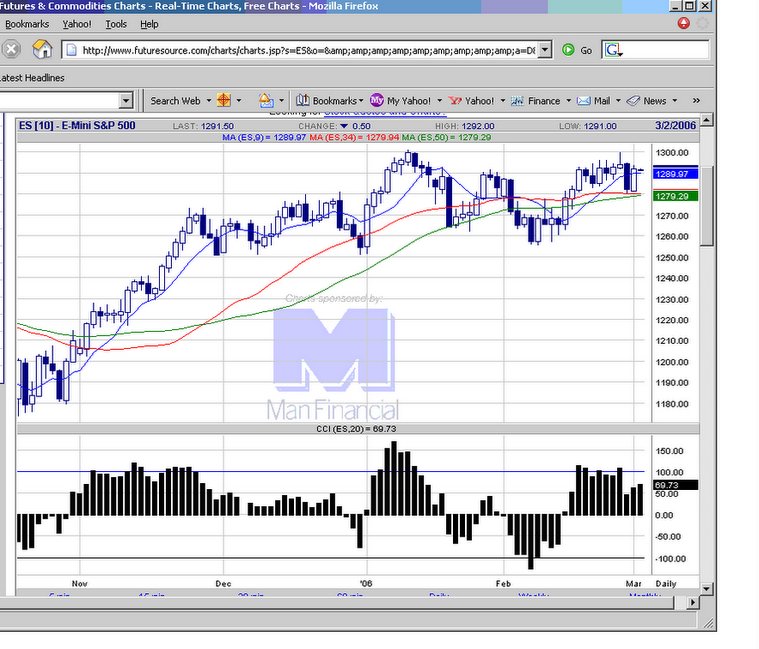This screenshot has height=649, width=759.
Task: Click the black 69.73 CCI value marker
Action: (x=675, y=485)
